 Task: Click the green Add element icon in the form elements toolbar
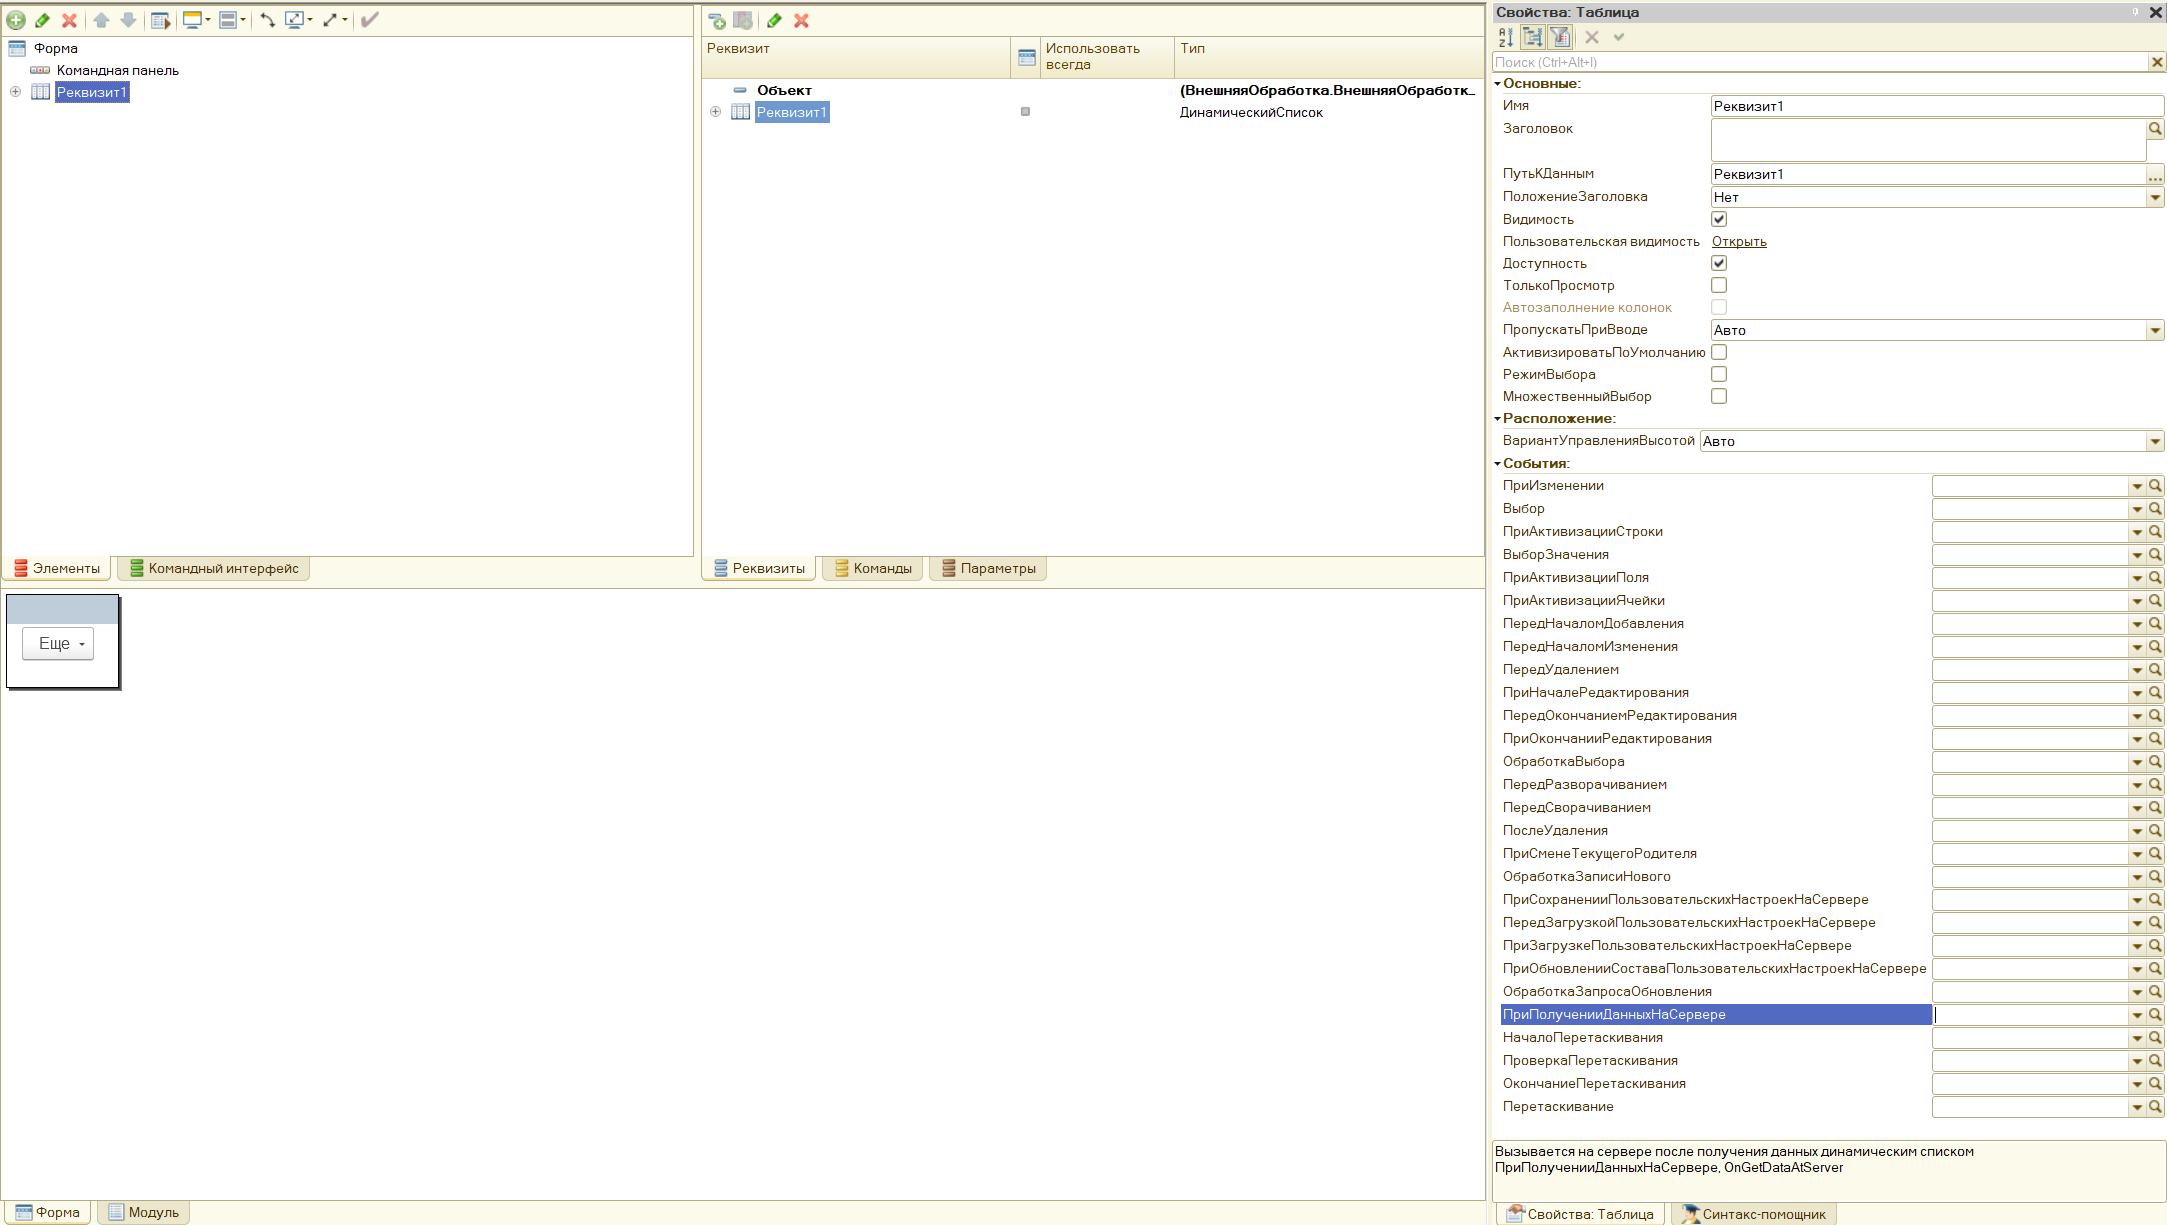[16, 20]
